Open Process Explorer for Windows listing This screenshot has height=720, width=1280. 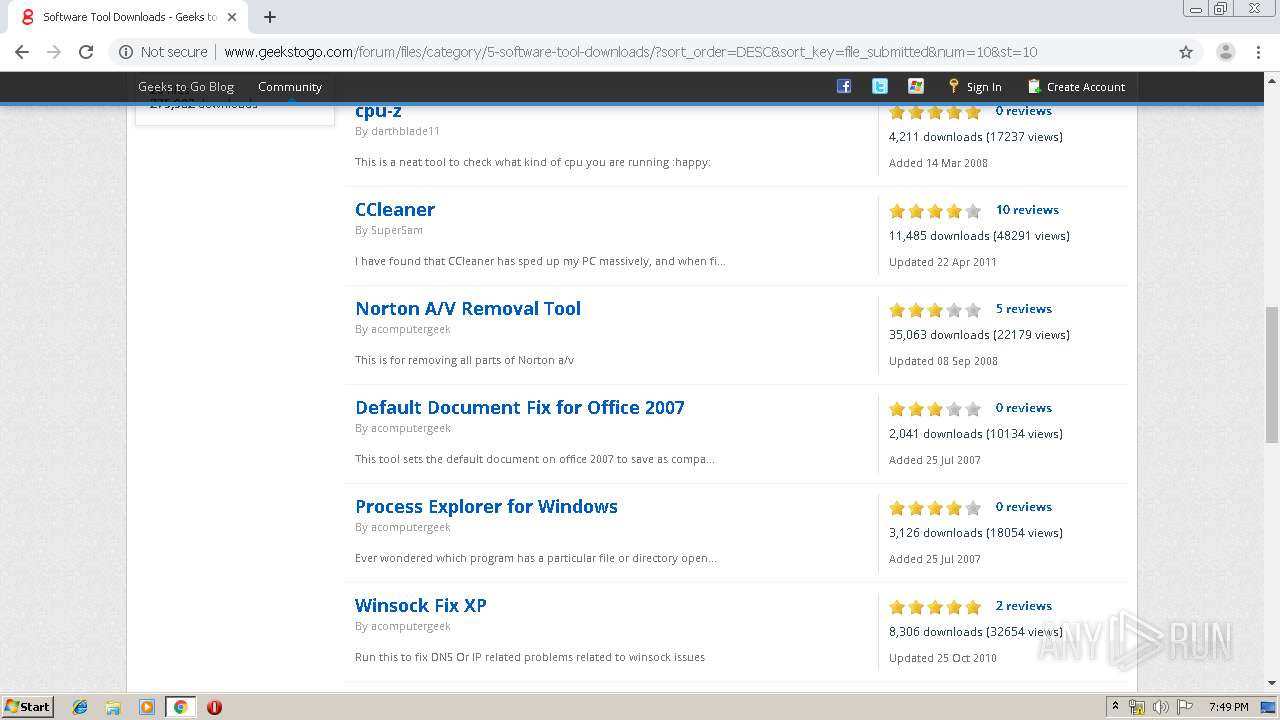pyautogui.click(x=486, y=506)
